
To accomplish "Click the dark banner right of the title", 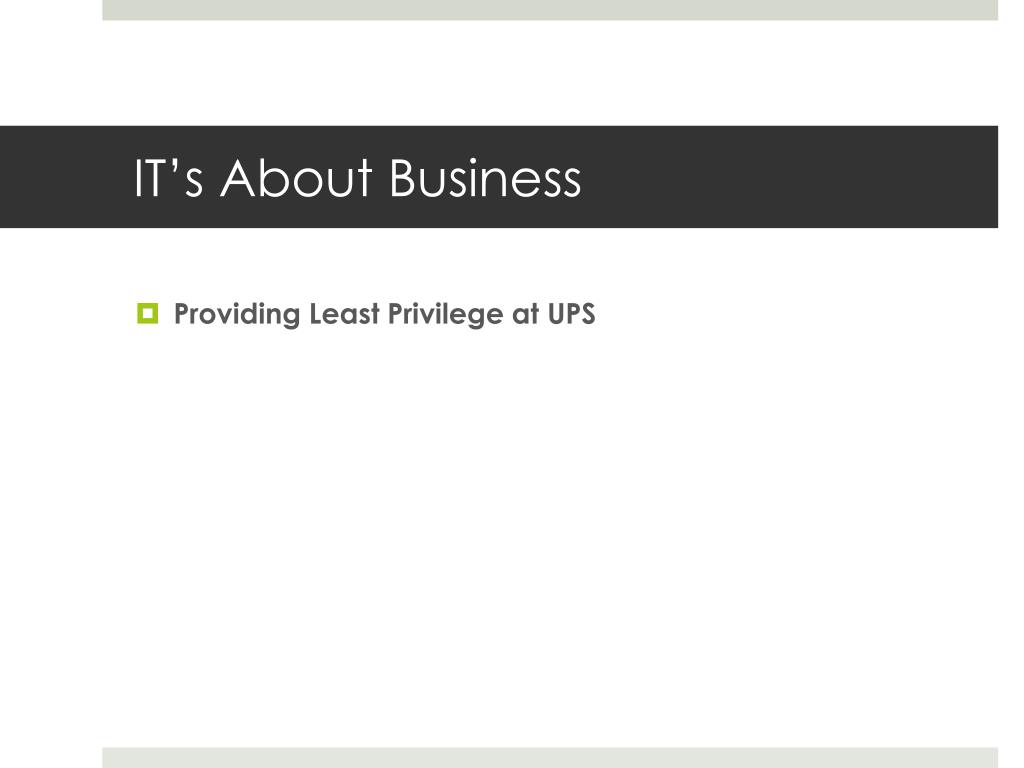I will pyautogui.click(x=784, y=177).
